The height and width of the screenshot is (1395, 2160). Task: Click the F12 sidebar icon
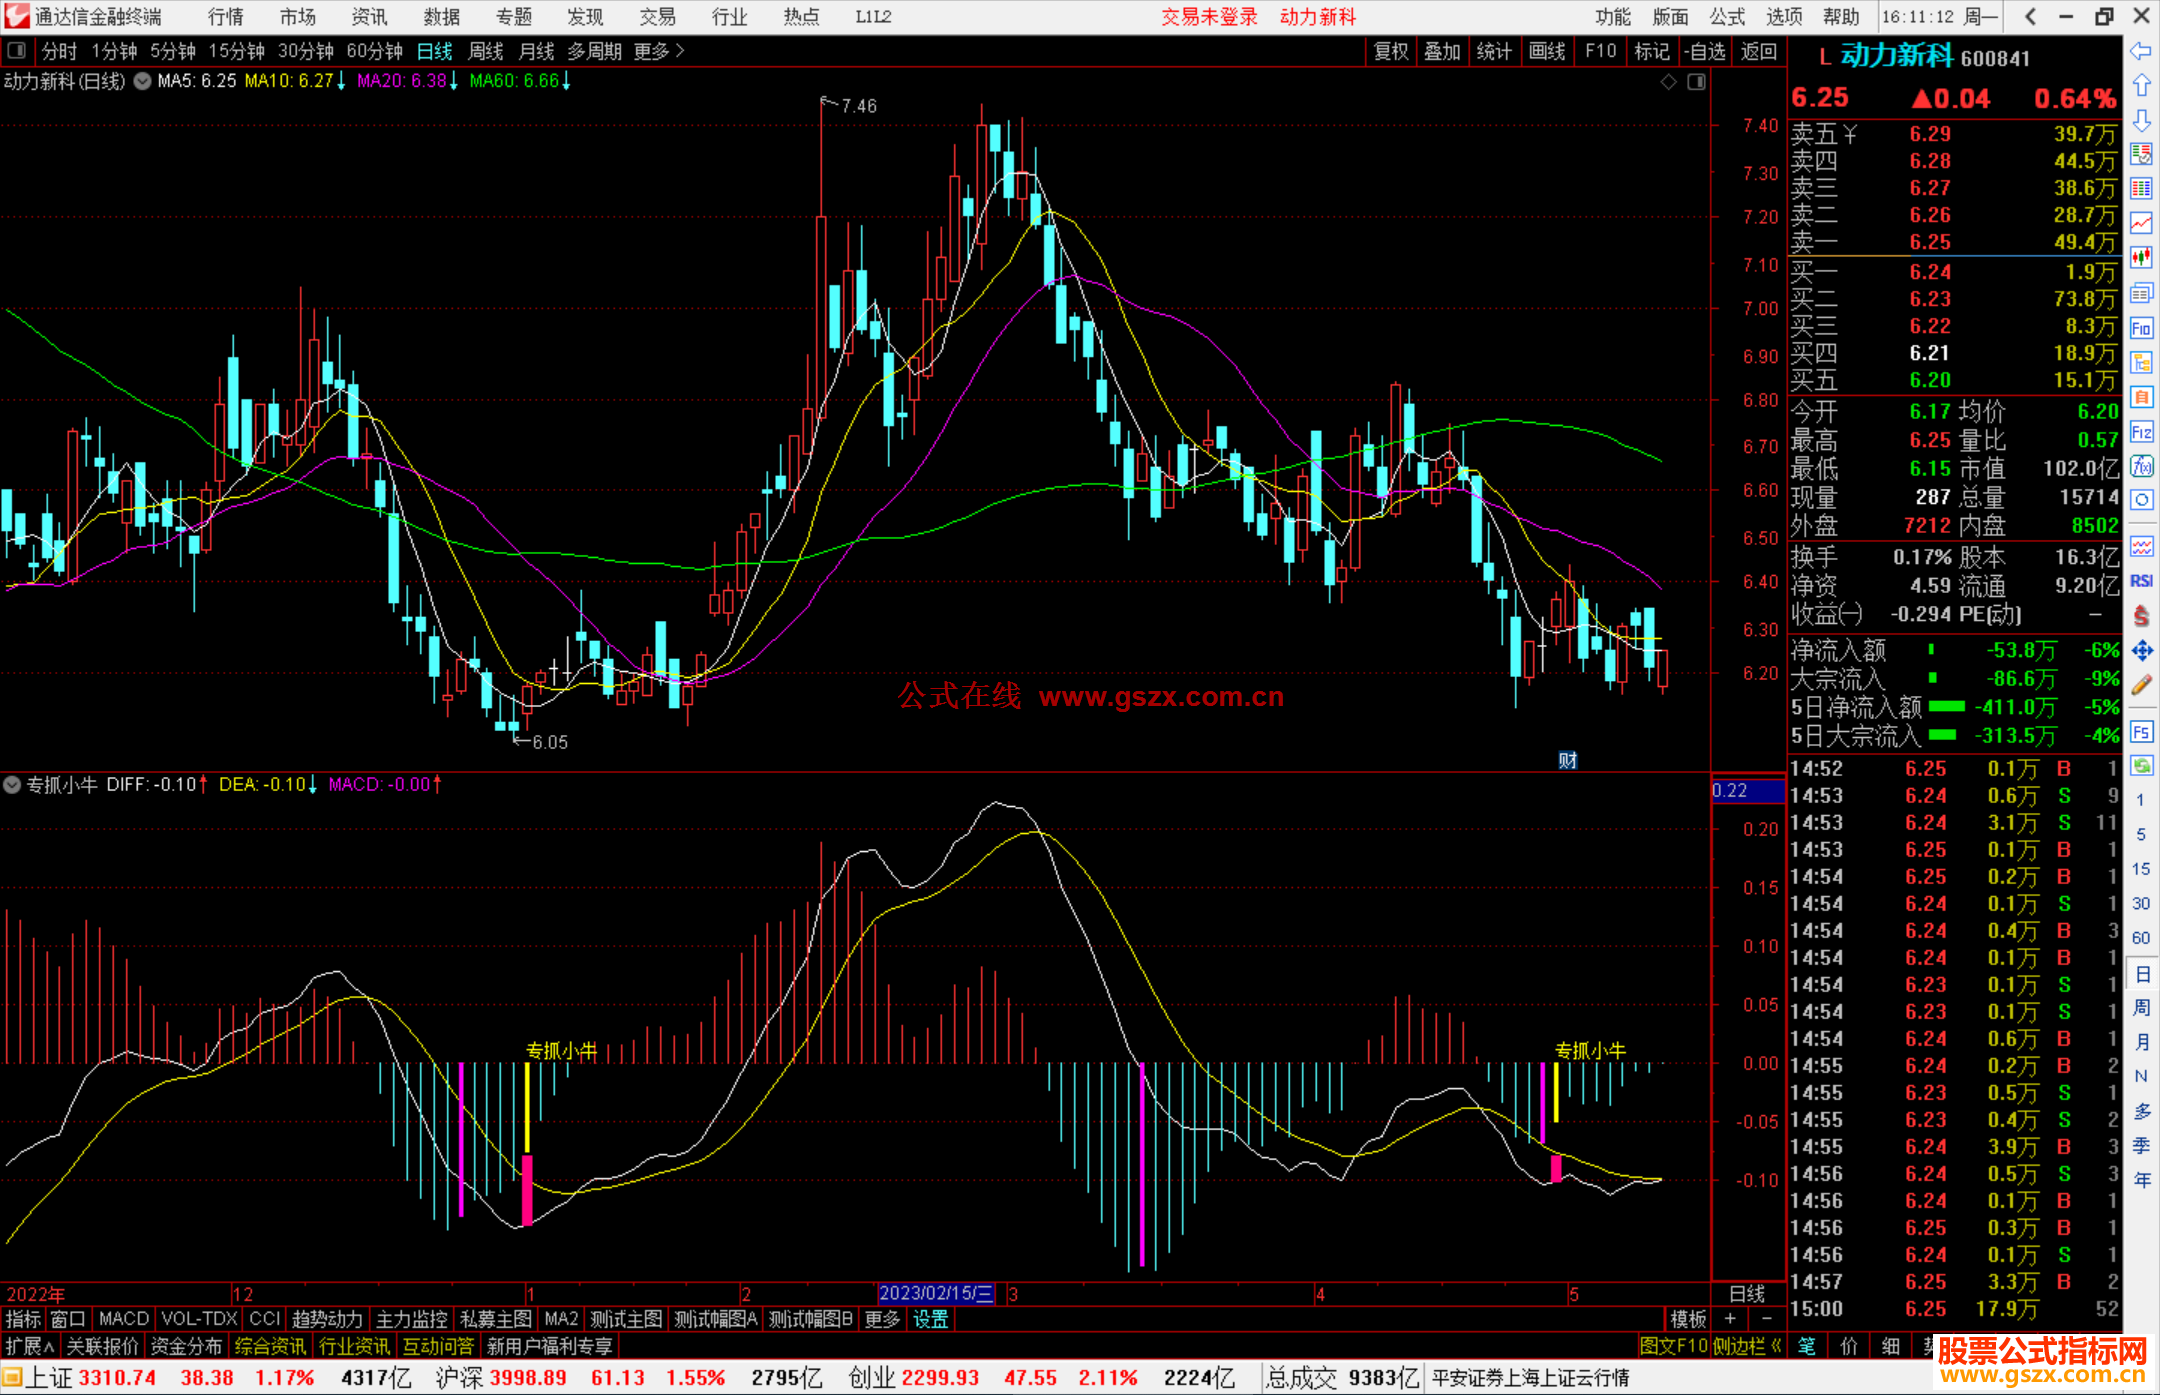pos(2141,432)
